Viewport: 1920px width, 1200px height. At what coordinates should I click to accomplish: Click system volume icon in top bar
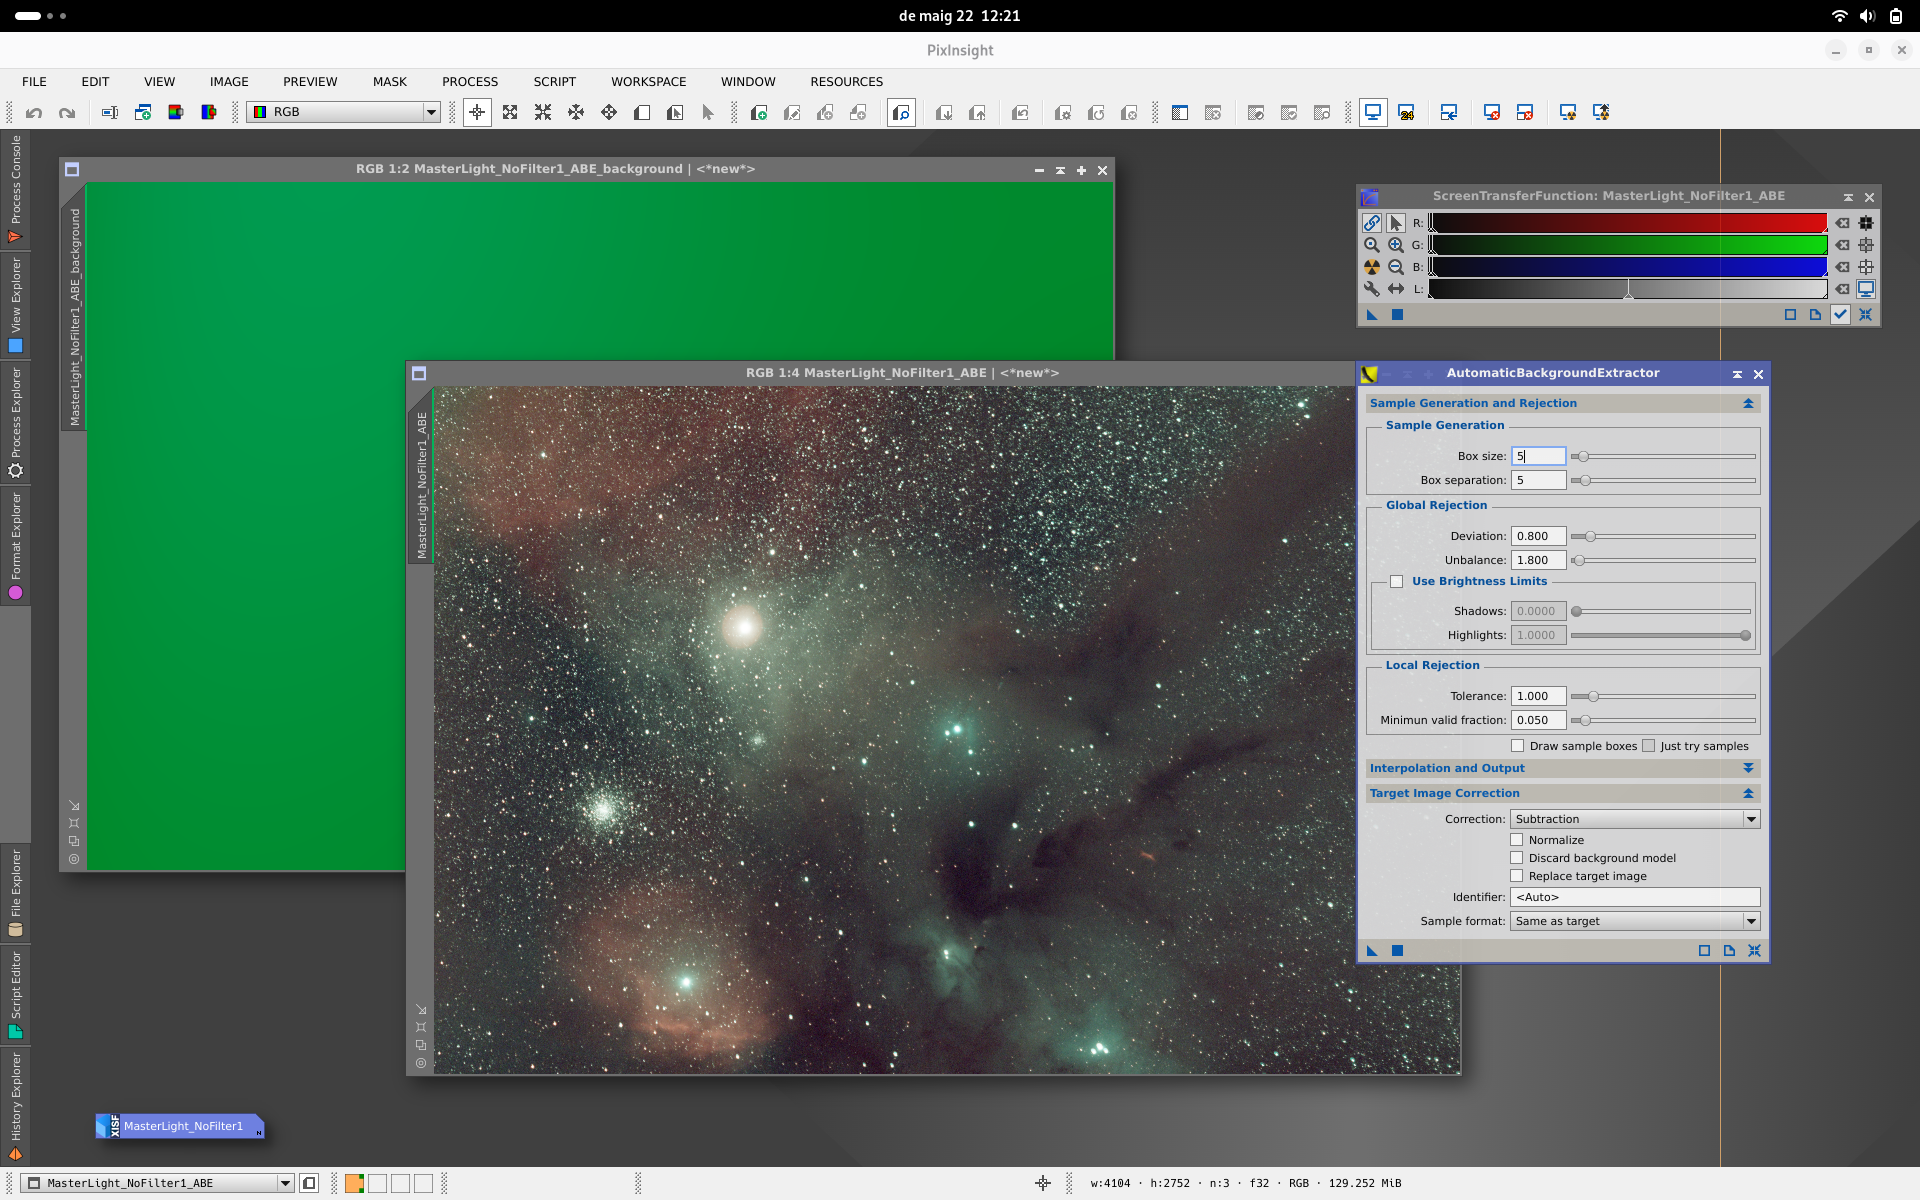[x=1867, y=16]
